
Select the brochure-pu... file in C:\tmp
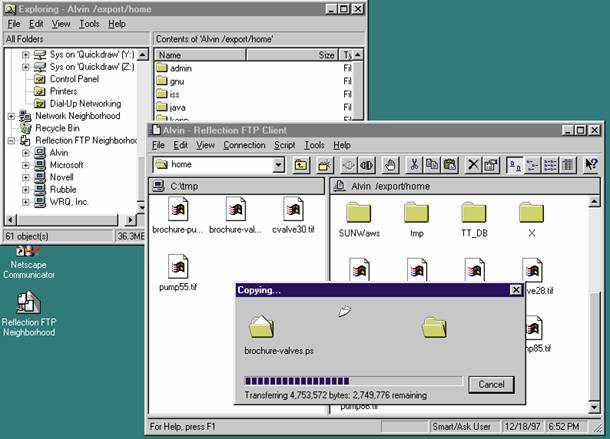(177, 216)
